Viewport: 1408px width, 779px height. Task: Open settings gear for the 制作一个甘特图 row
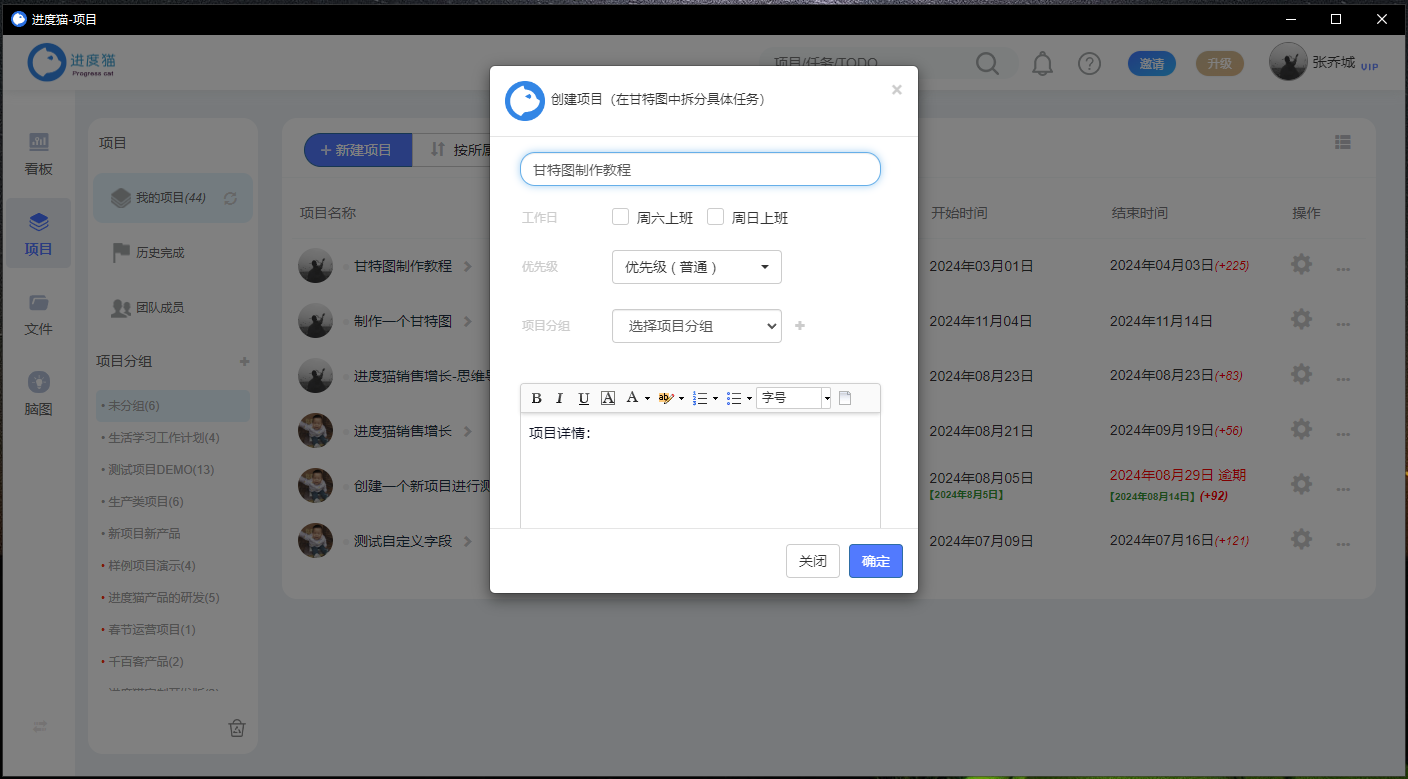click(x=1301, y=320)
